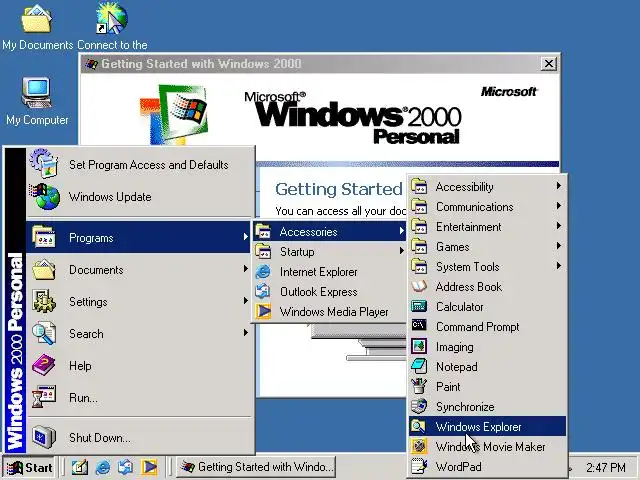Start Calculator from the Accessories menu
This screenshot has width=640, height=480.
(487, 307)
